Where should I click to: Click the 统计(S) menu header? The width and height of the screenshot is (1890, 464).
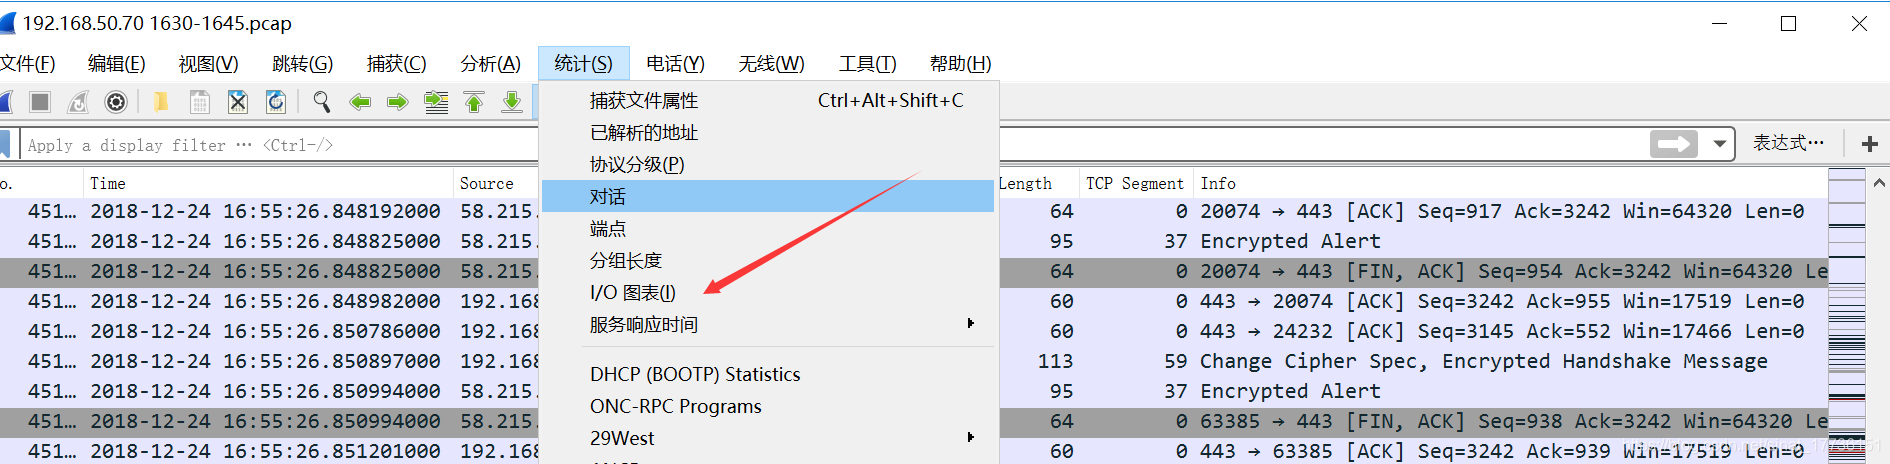pyautogui.click(x=583, y=64)
